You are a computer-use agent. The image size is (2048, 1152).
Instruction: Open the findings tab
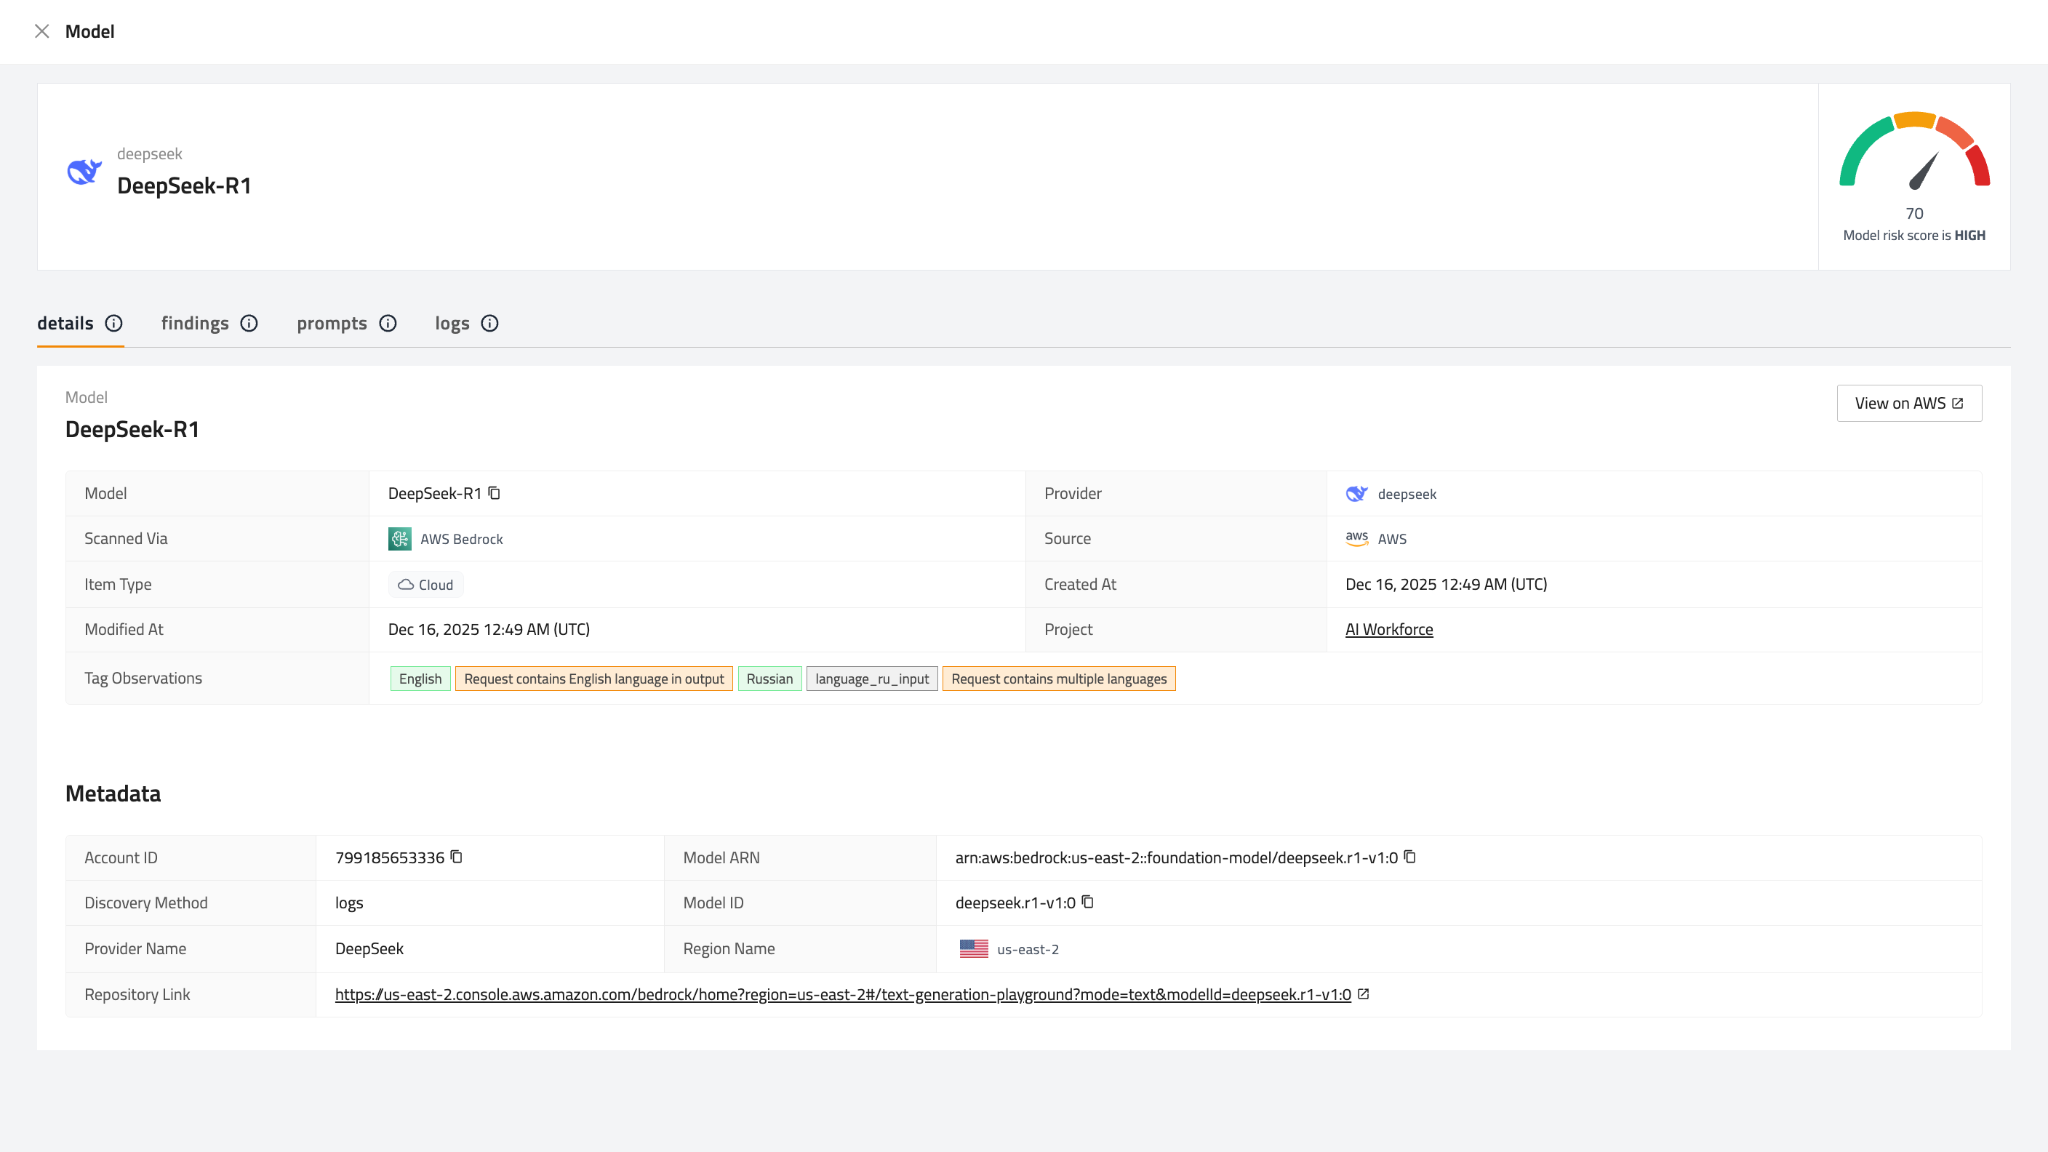[195, 323]
